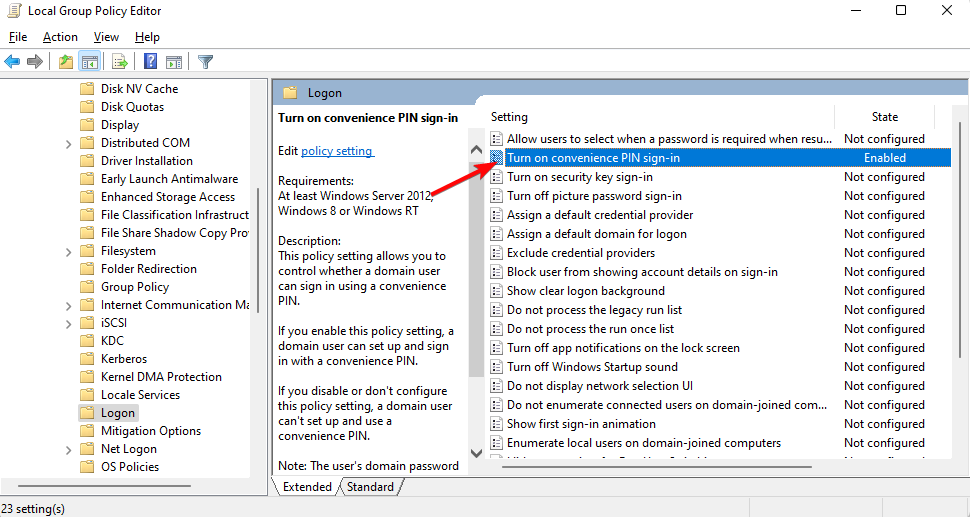Toggle the Show/Hide Console Tree icon
This screenshot has height=517, width=970.
pyautogui.click(x=90, y=61)
